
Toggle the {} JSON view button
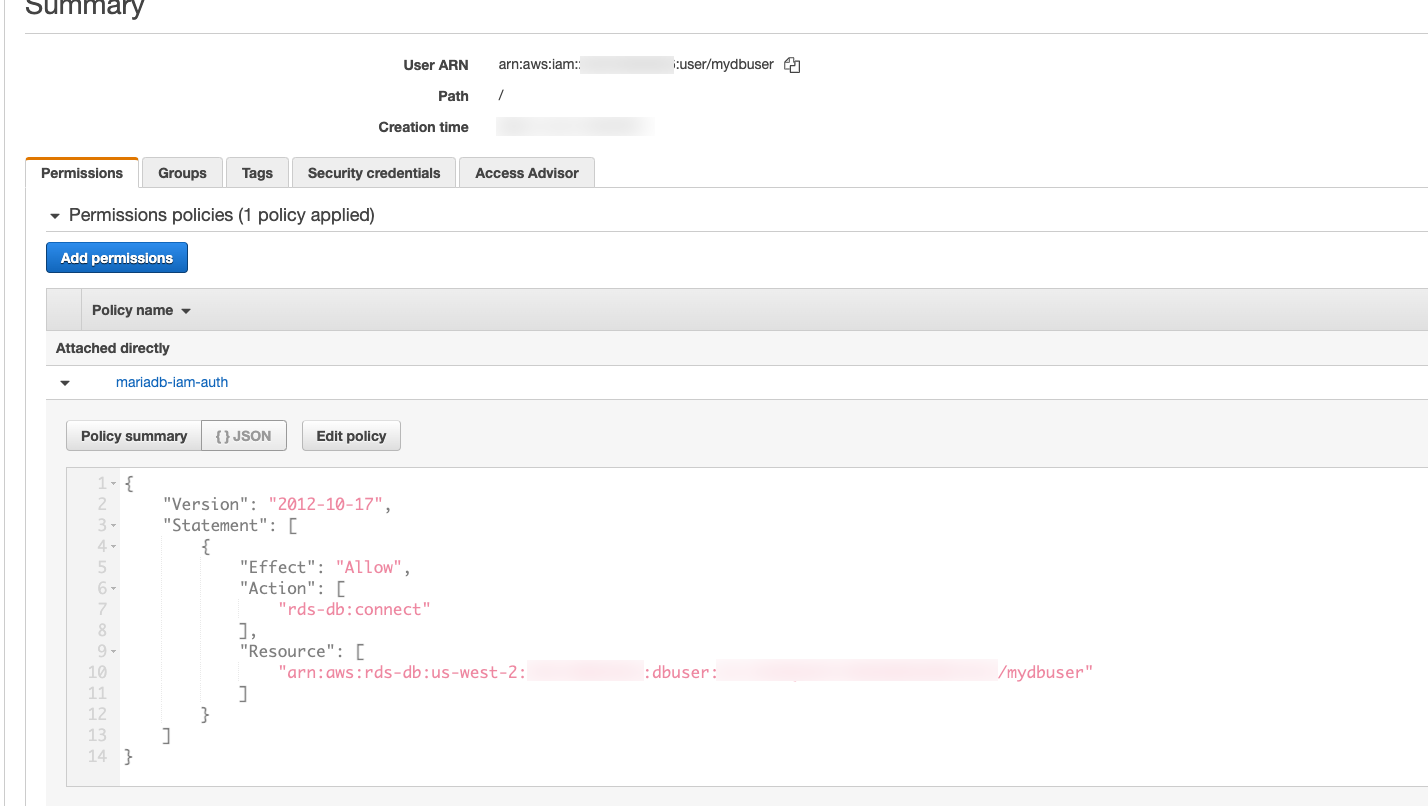[244, 436]
